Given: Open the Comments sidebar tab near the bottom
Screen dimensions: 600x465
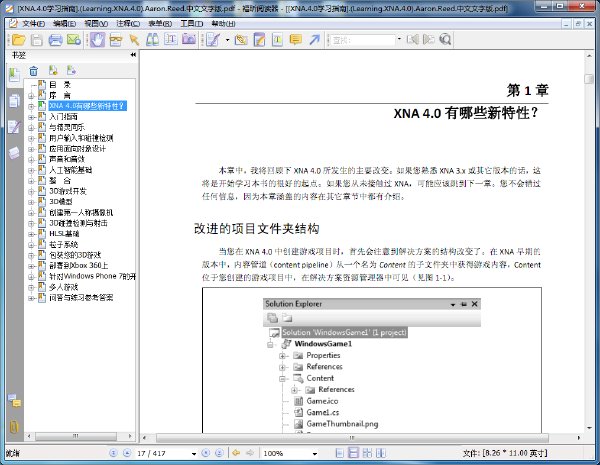Looking at the screenshot, I should pos(15,401).
